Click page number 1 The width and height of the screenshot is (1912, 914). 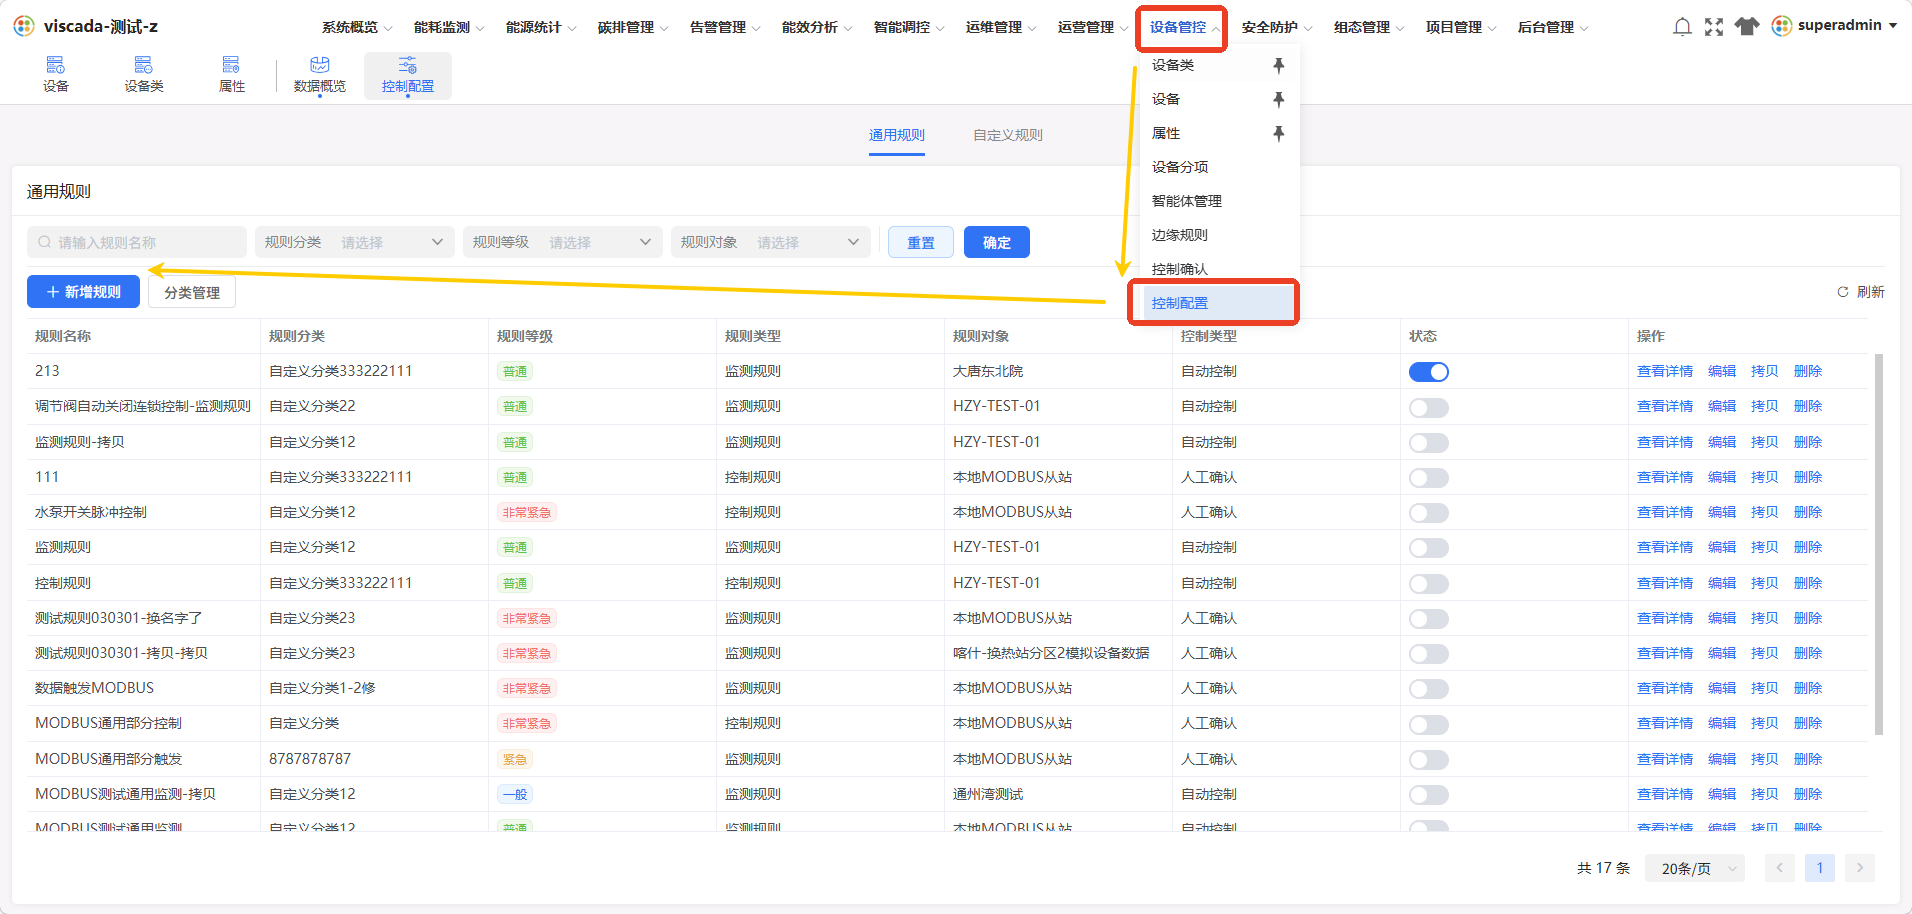(1820, 868)
